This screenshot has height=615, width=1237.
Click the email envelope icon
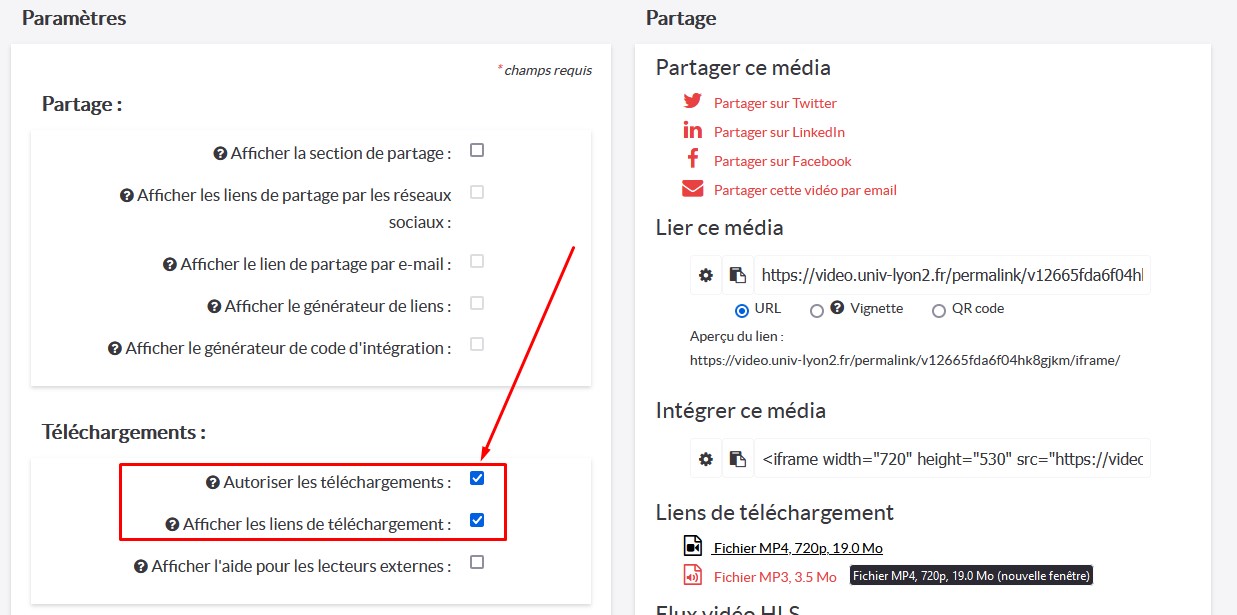tap(692, 189)
